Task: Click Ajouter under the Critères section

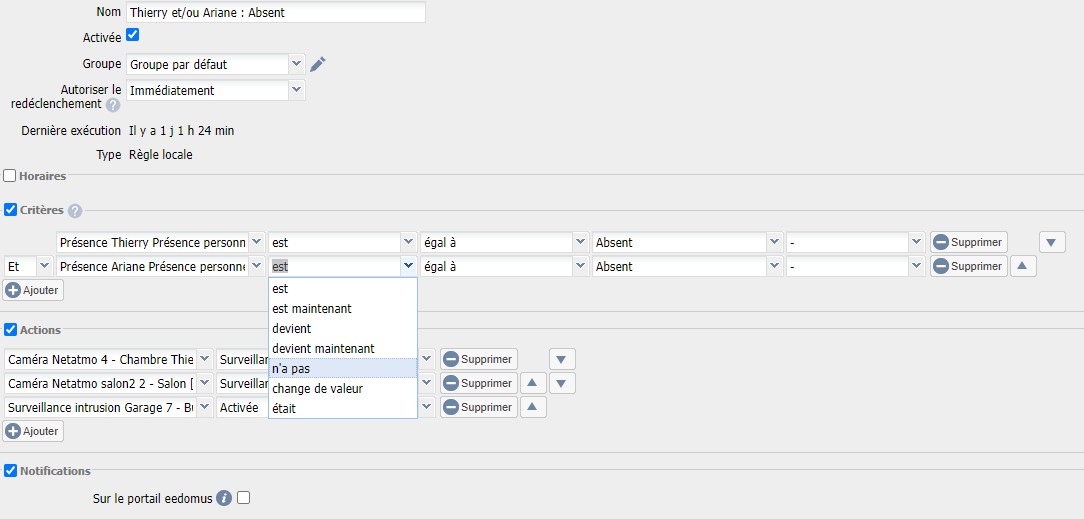Action: coord(33,290)
